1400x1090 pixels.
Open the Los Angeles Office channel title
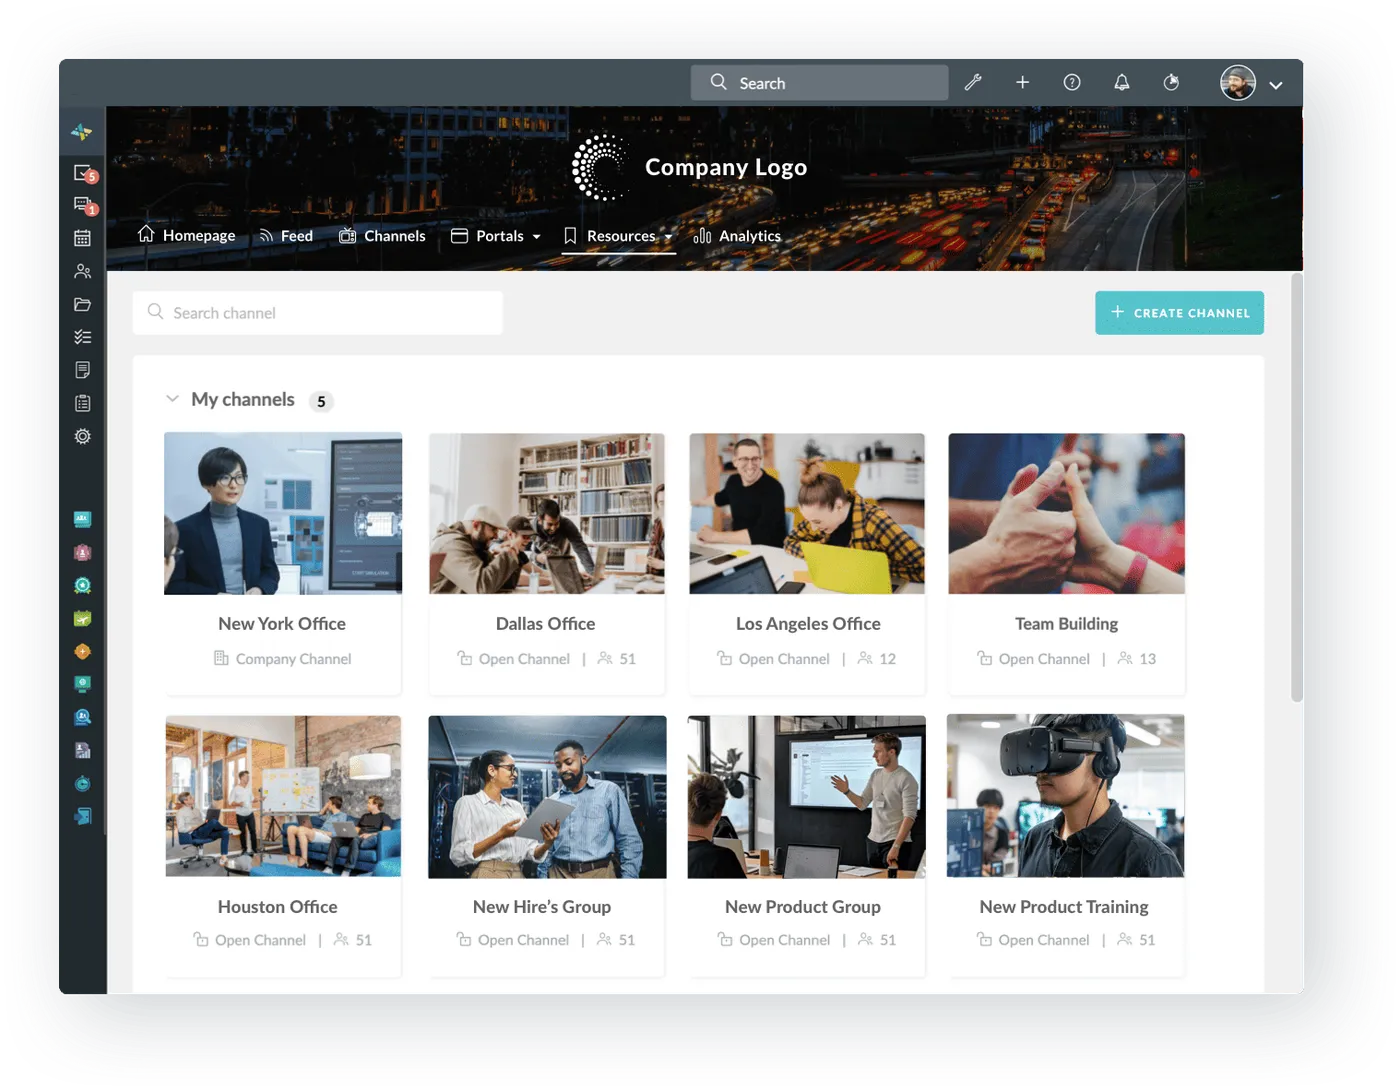pos(808,624)
